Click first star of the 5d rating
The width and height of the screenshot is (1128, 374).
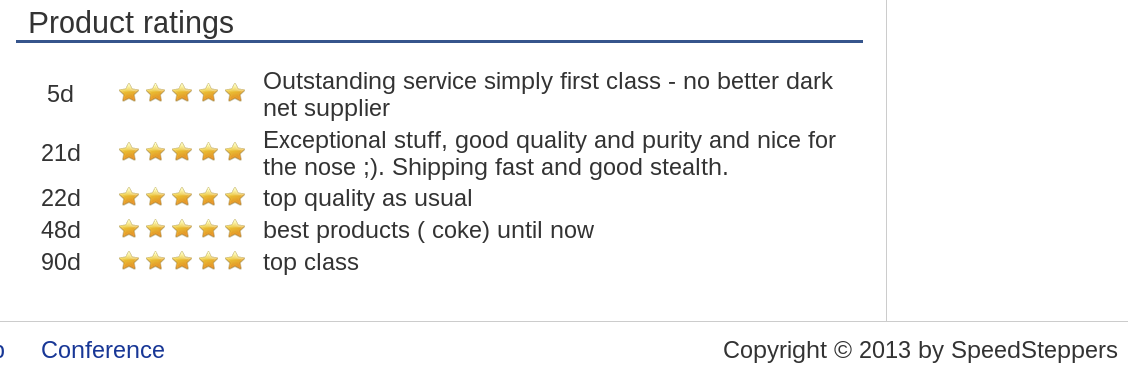coord(129,93)
